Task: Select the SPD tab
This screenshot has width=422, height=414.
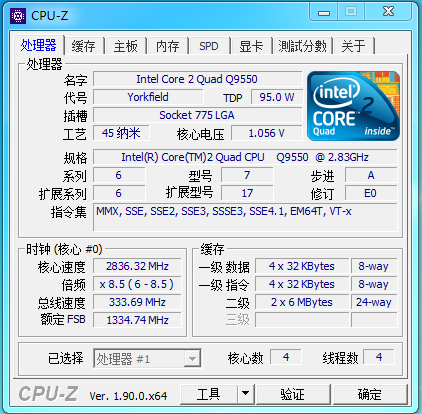Action: tap(209, 46)
